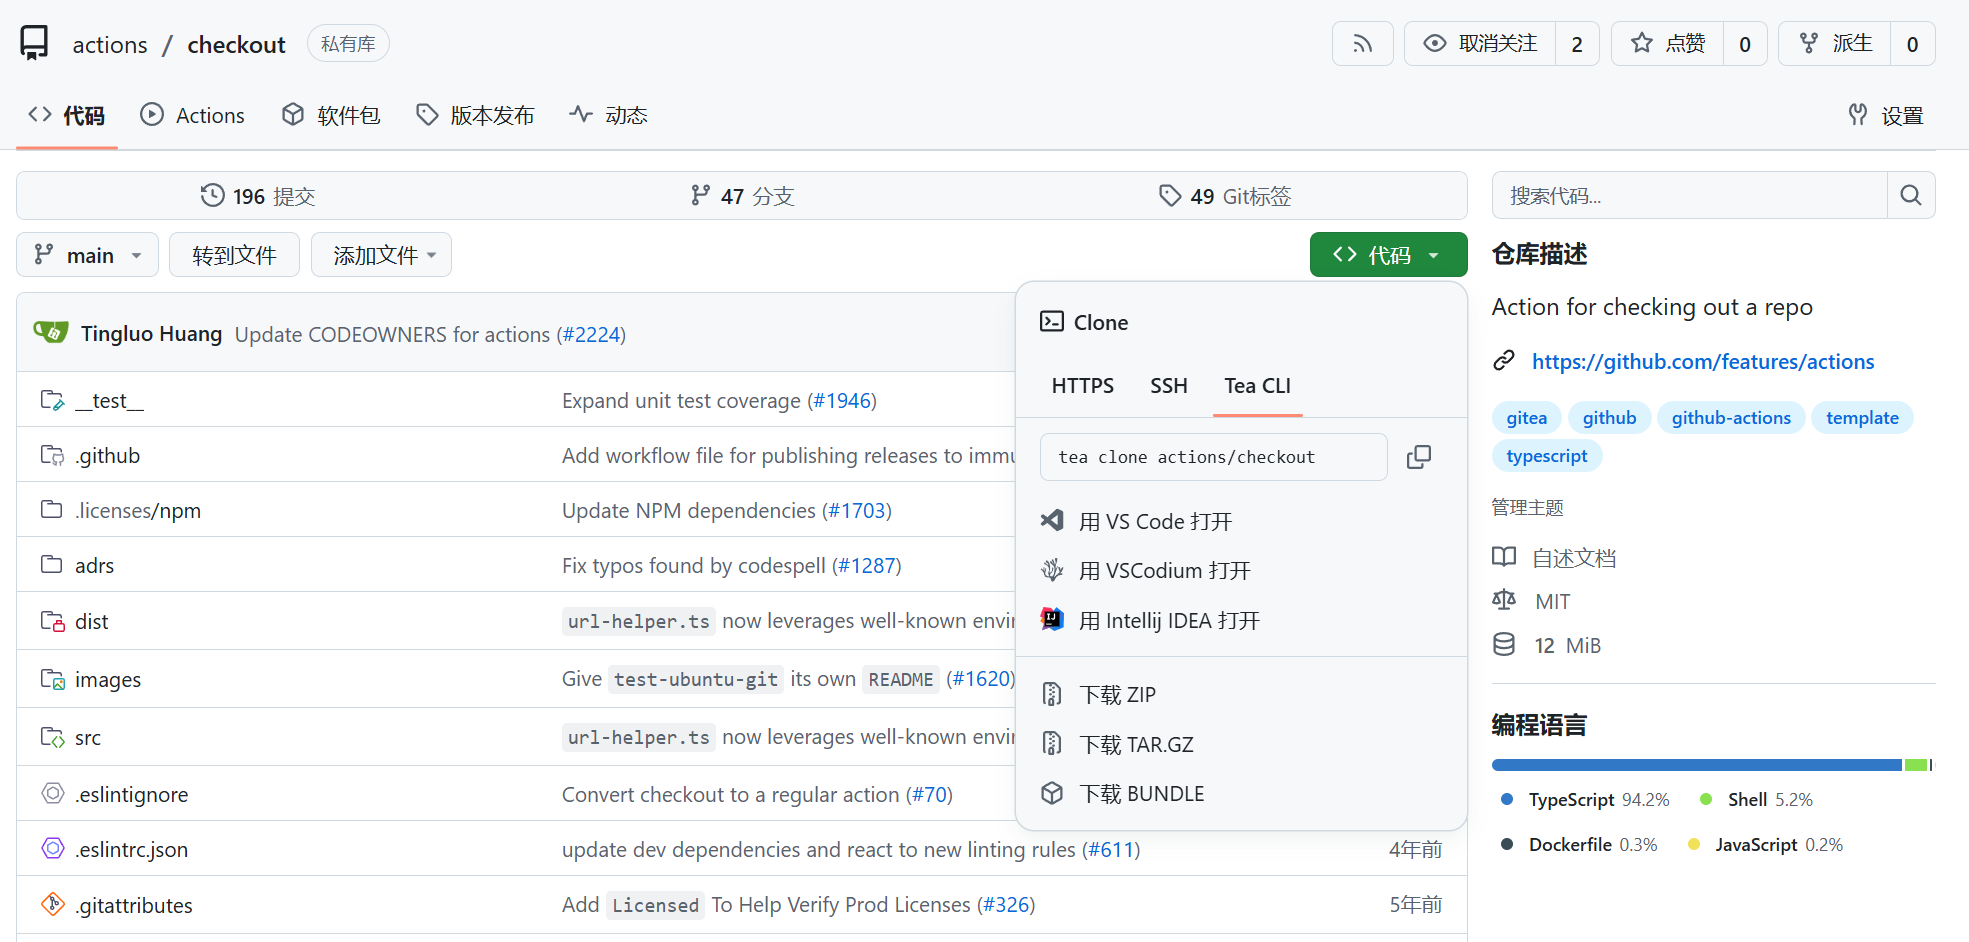Toggle unwatch on the repository
This screenshot has height=942, width=1969.
[x=1481, y=44]
